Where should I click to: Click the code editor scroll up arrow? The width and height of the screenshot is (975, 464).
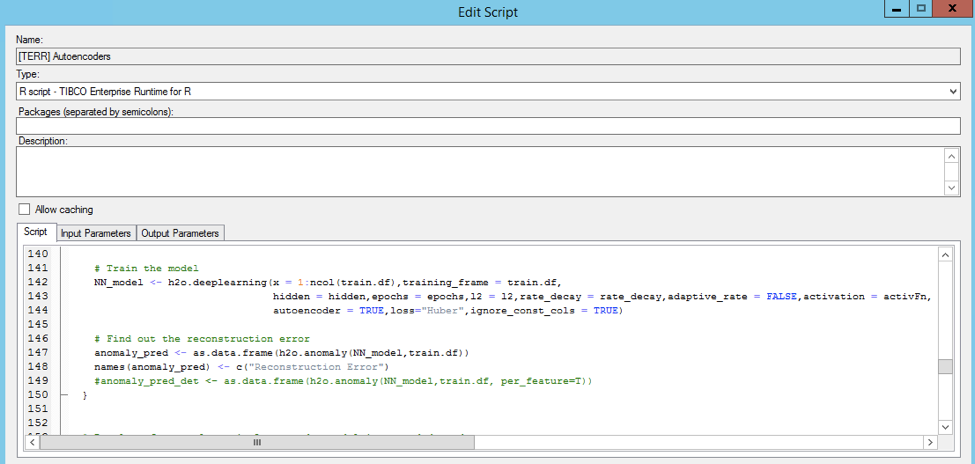945,256
